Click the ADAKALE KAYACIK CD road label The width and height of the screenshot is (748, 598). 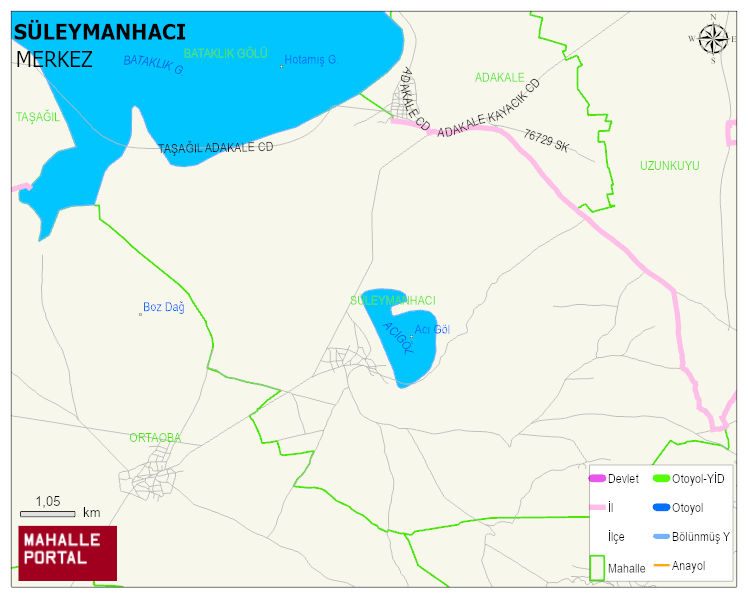[x=488, y=109]
